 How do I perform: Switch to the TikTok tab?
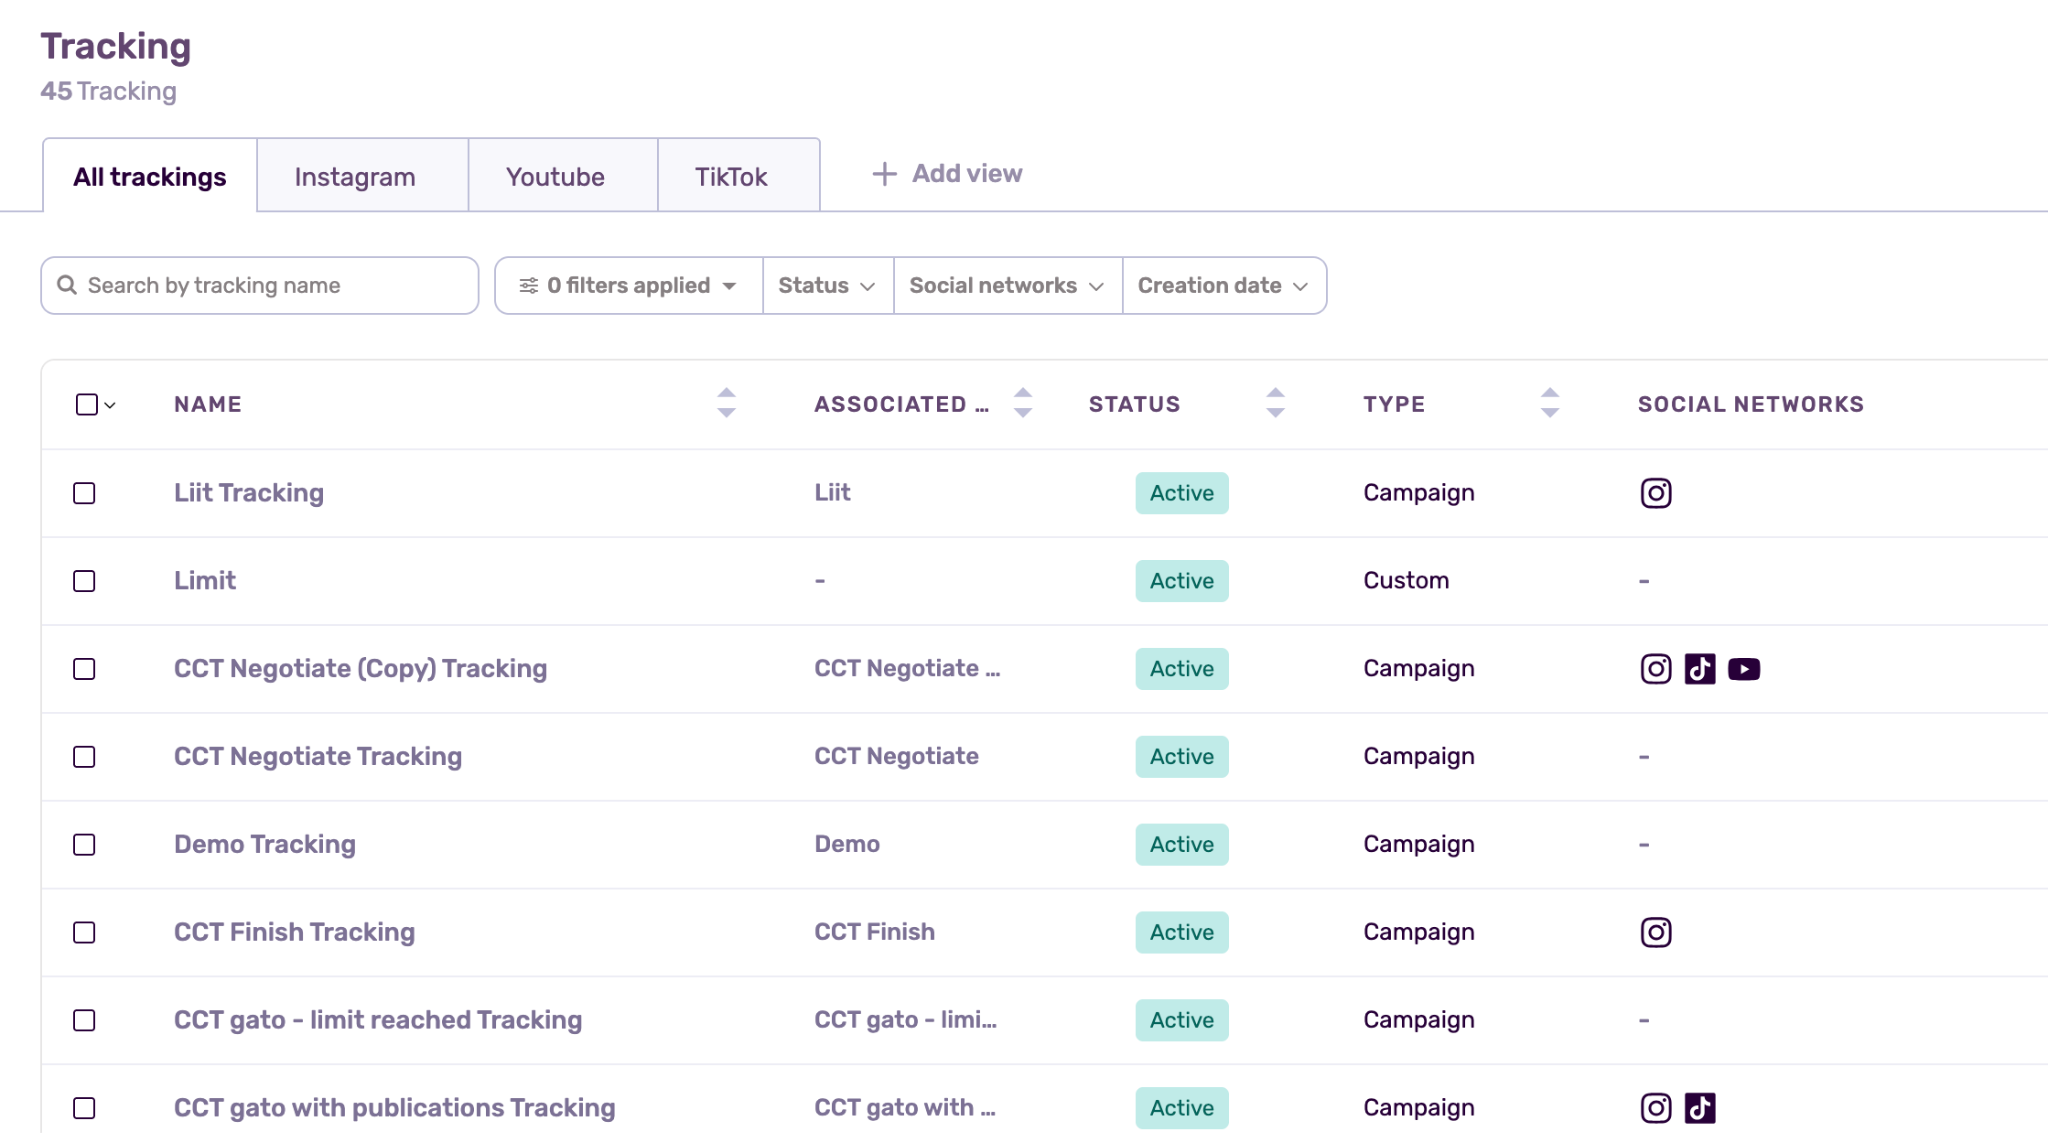point(731,177)
